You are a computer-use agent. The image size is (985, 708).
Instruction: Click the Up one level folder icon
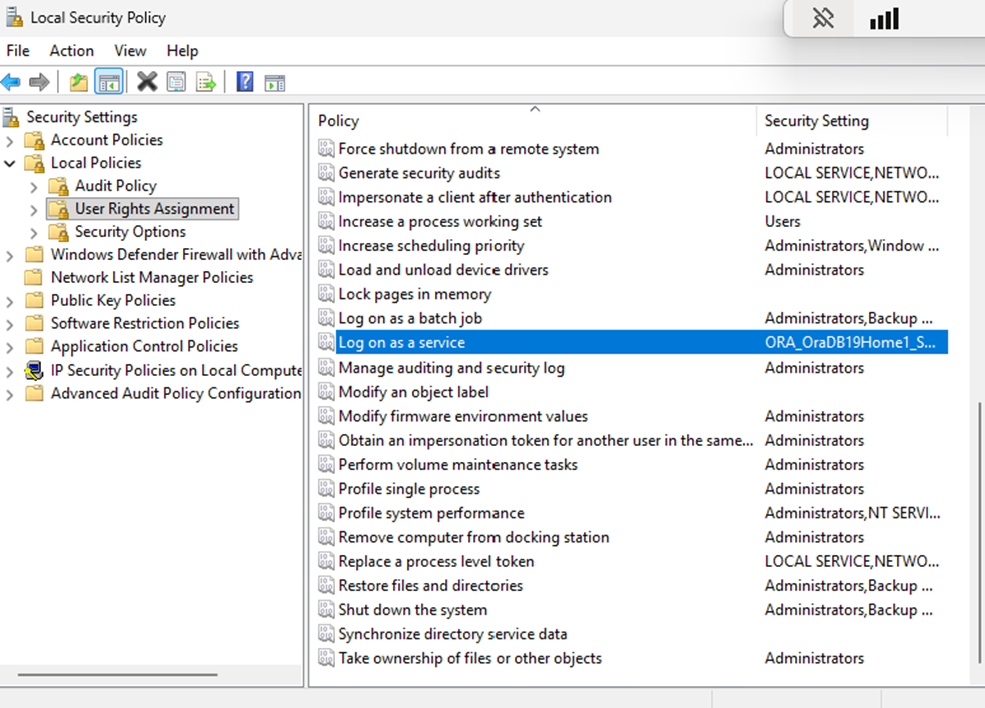[78, 82]
